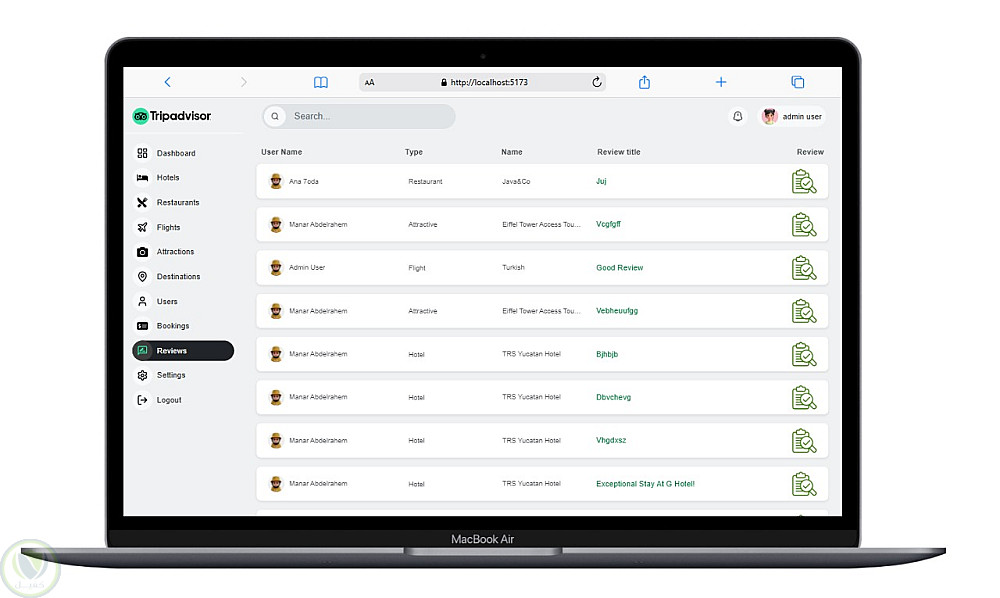Click the Flight type cell
The height and width of the screenshot is (598, 1000).
click(x=417, y=268)
